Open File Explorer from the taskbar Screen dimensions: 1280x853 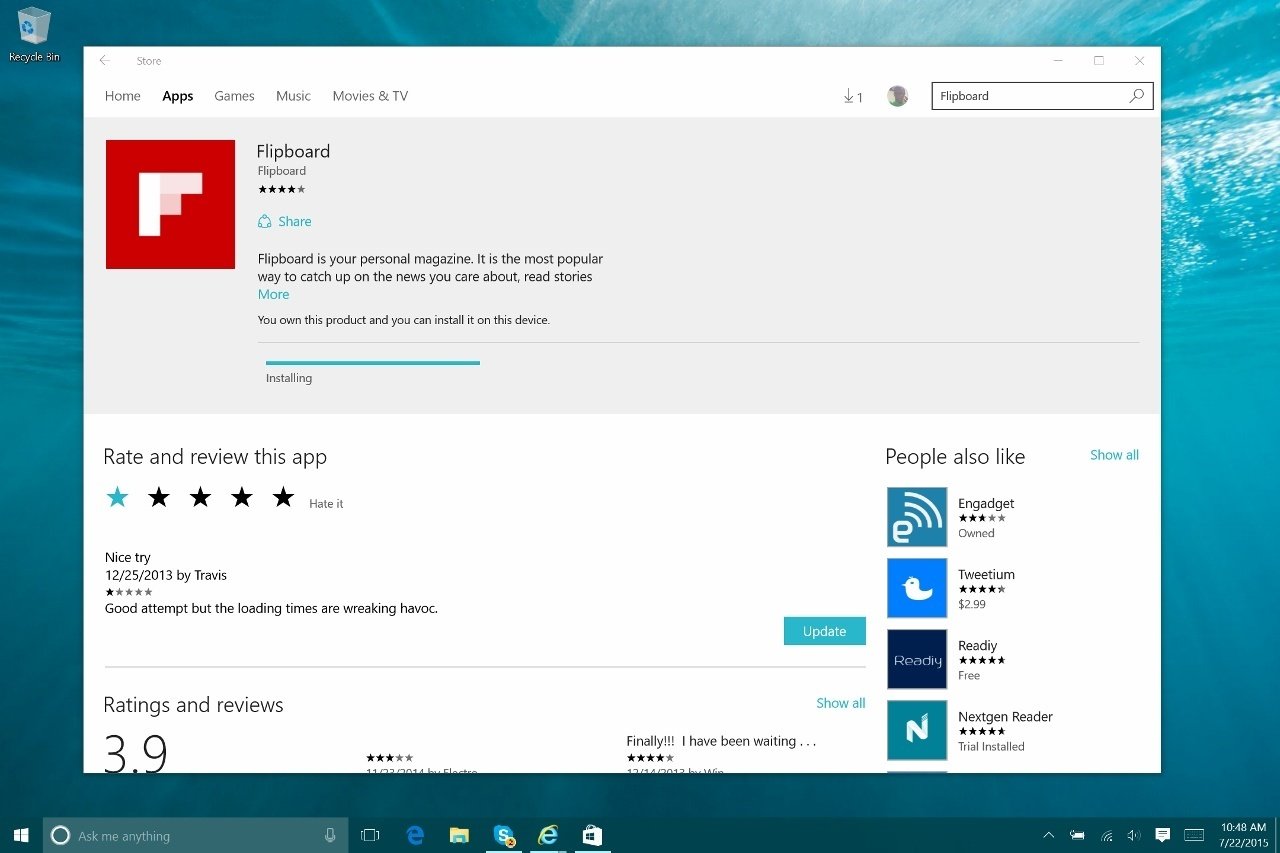tap(459, 835)
